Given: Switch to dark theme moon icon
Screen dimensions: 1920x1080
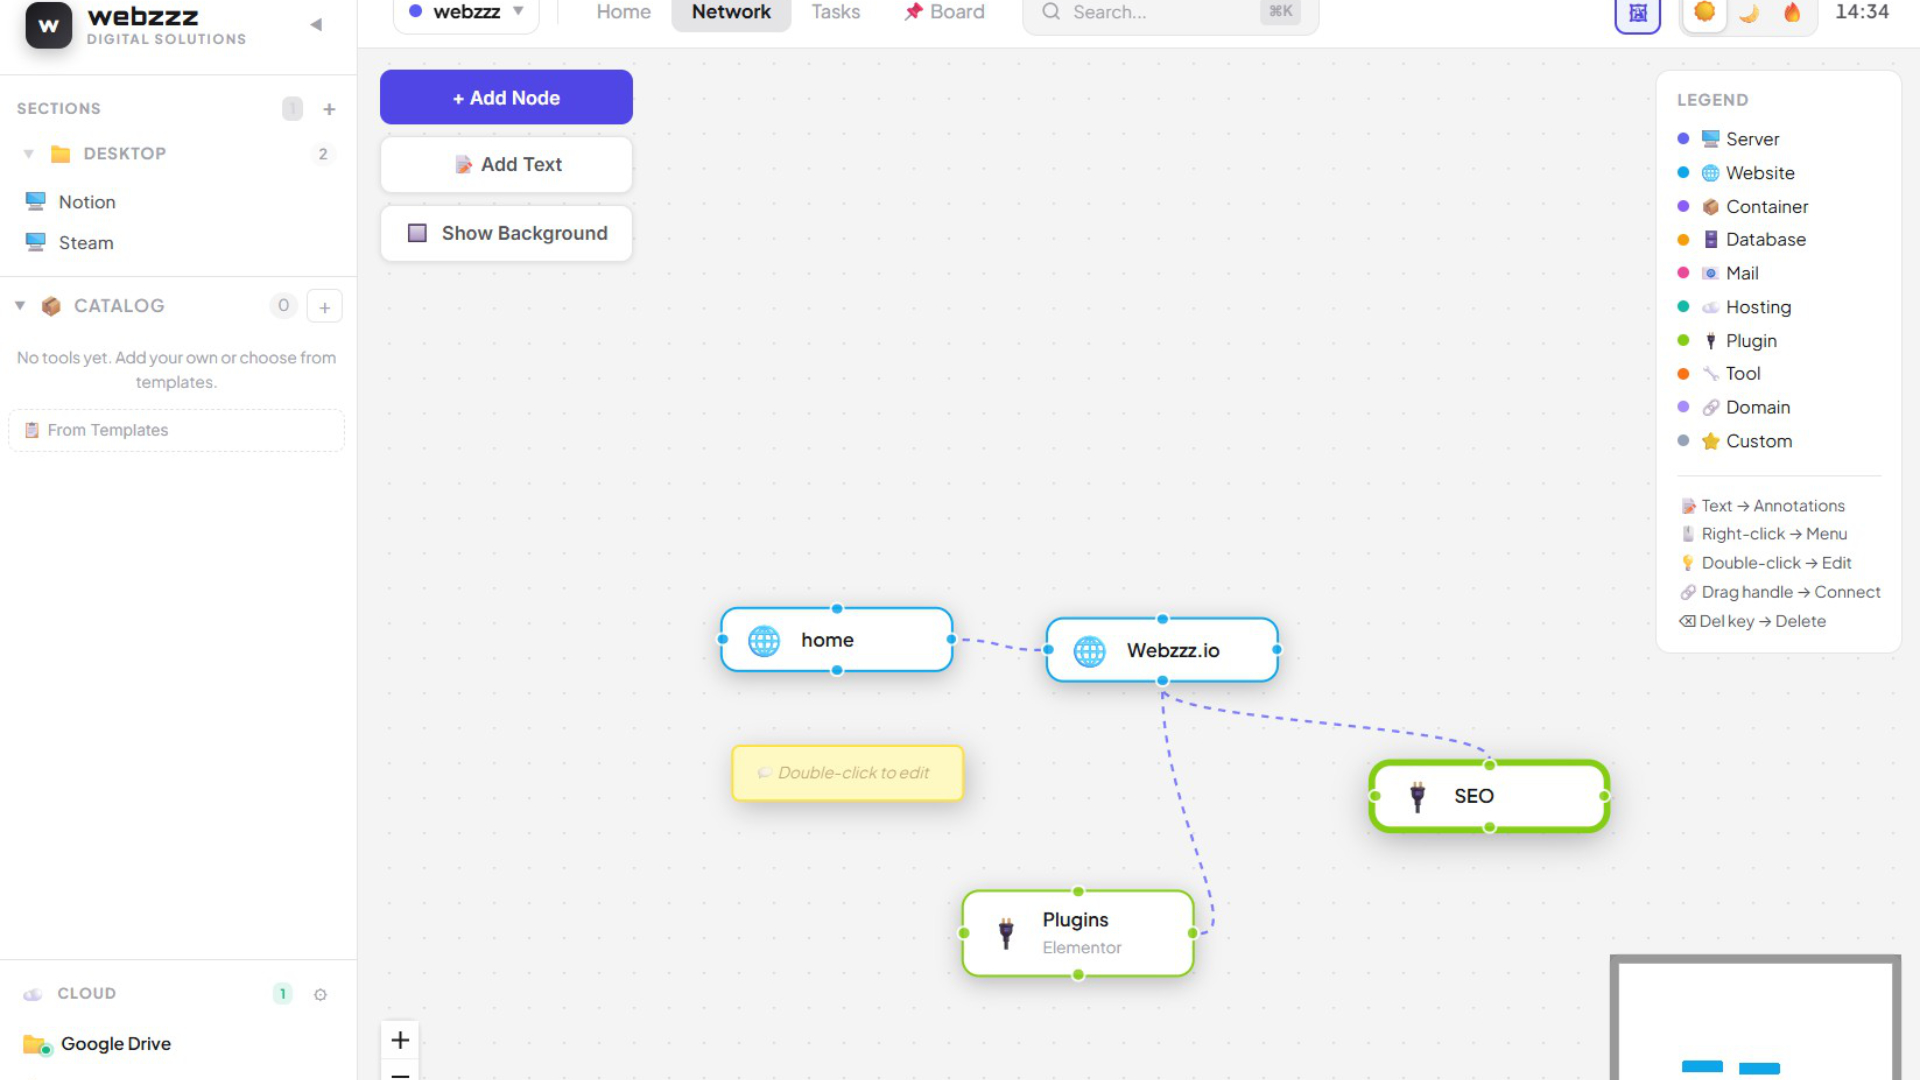Looking at the screenshot, I should [x=1749, y=13].
